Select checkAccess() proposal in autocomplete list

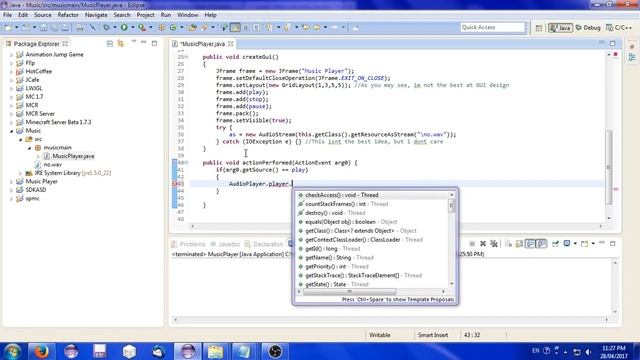point(372,195)
